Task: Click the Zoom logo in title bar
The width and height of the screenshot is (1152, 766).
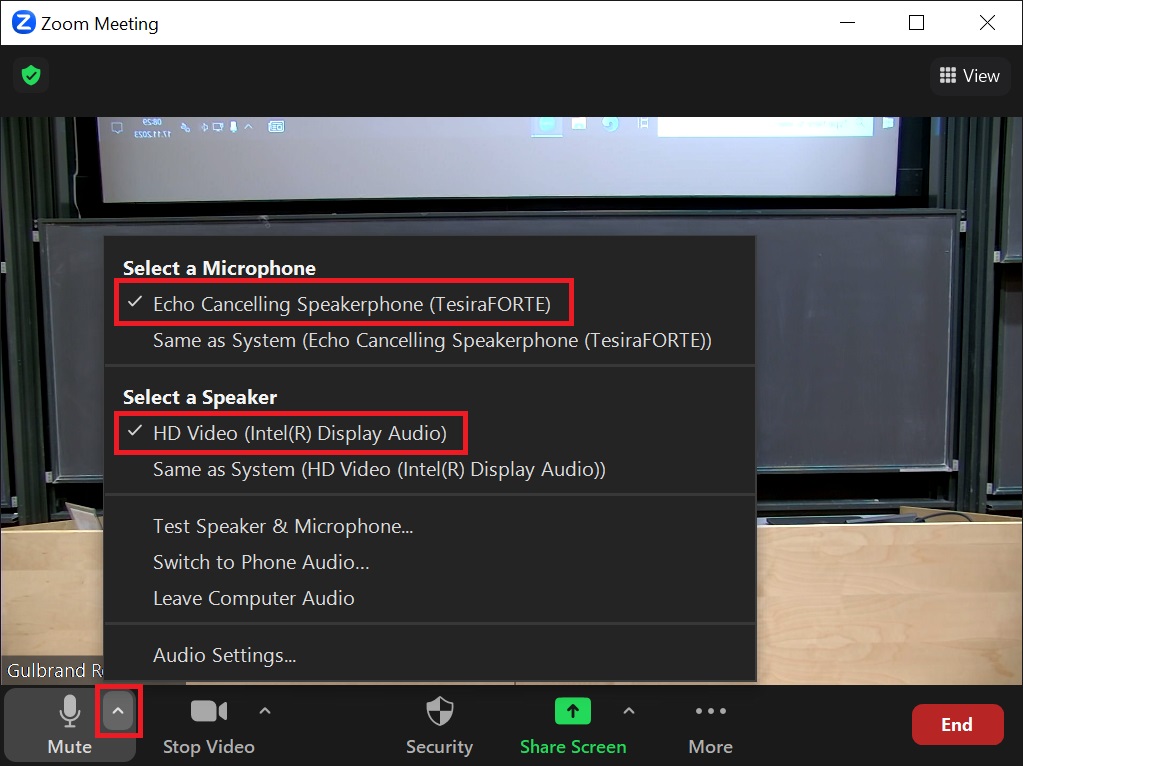Action: [x=24, y=23]
